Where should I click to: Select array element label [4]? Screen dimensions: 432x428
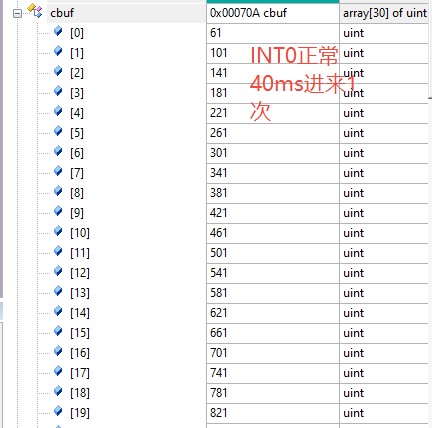click(77, 113)
